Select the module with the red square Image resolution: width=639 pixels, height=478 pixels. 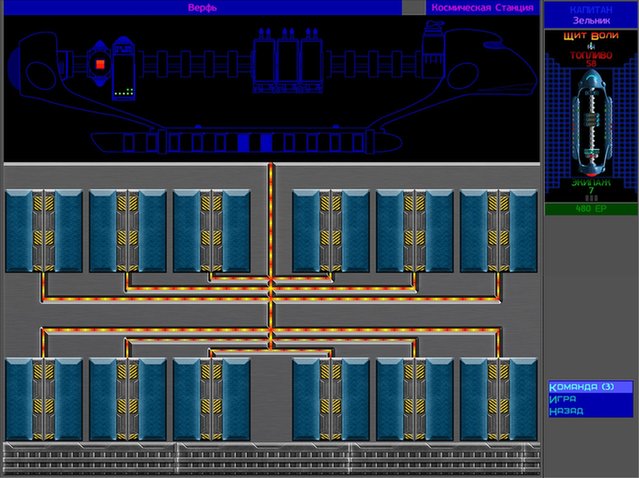point(100,64)
